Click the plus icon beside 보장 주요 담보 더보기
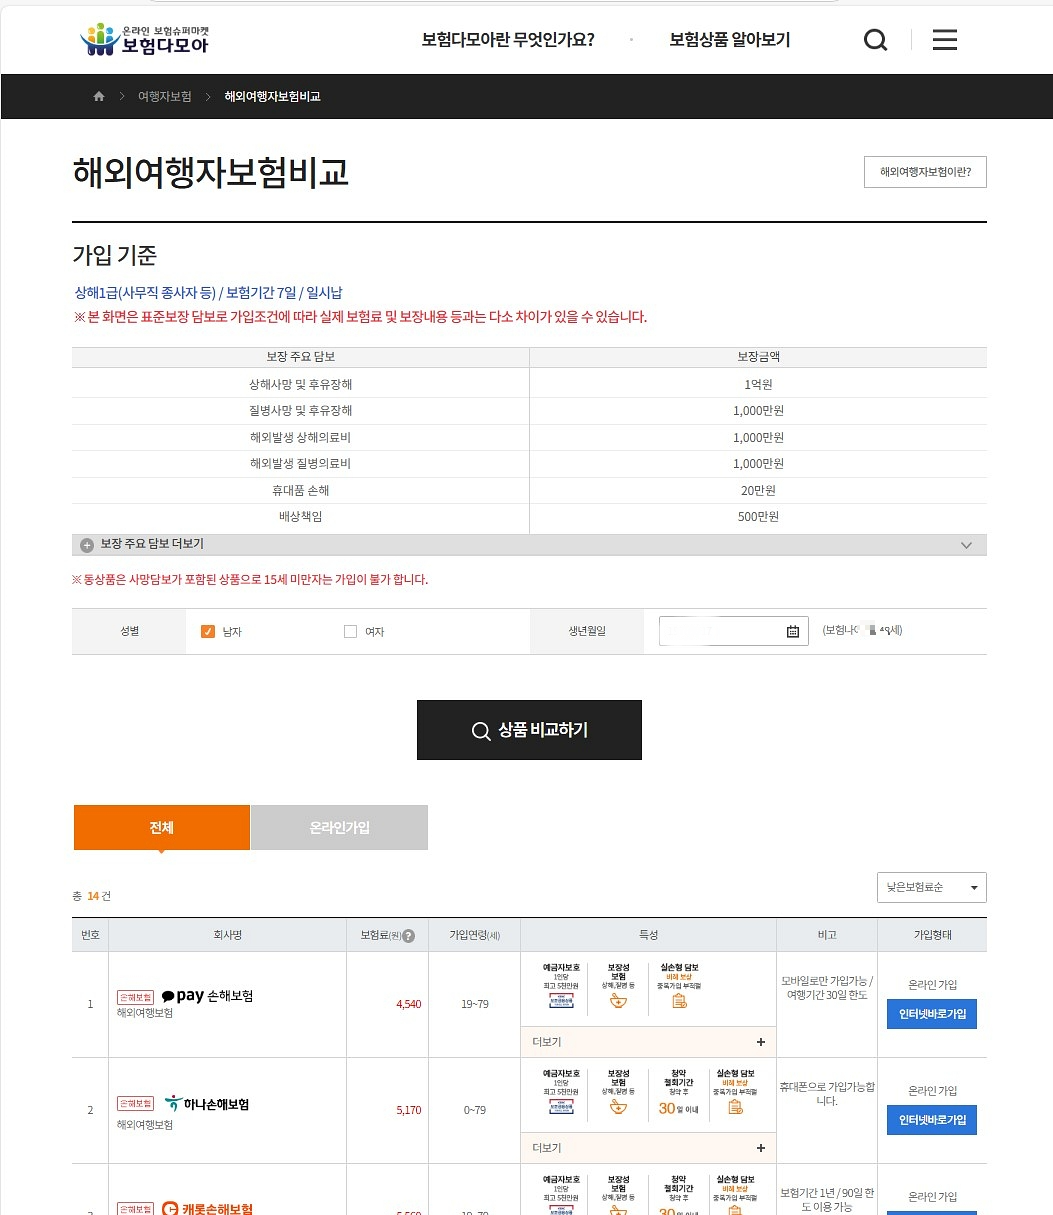This screenshot has height=1215, width=1053. (x=87, y=545)
